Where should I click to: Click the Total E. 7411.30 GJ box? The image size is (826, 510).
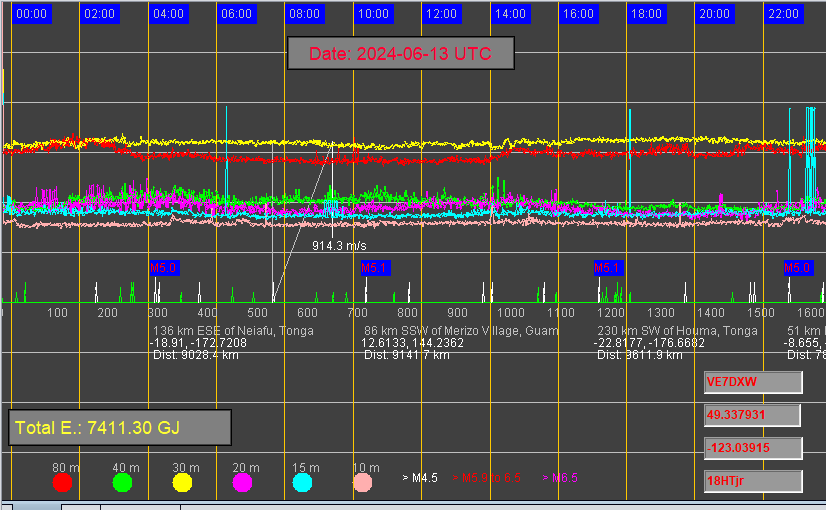click(120, 428)
